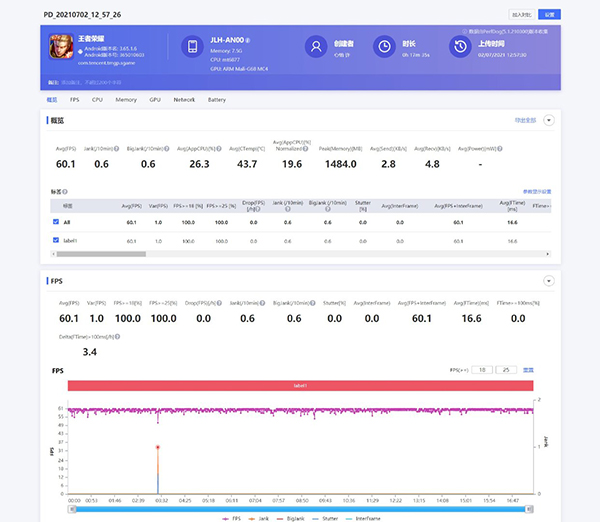Click the chart time range slider bar
The height and width of the screenshot is (522, 600).
point(300,508)
